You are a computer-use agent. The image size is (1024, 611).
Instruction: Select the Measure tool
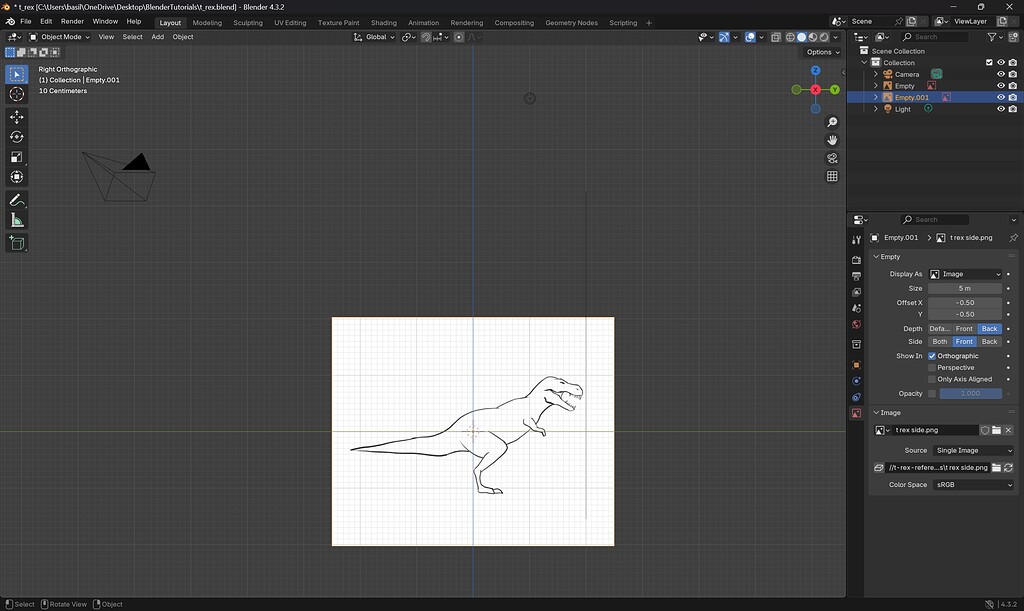pos(16,218)
